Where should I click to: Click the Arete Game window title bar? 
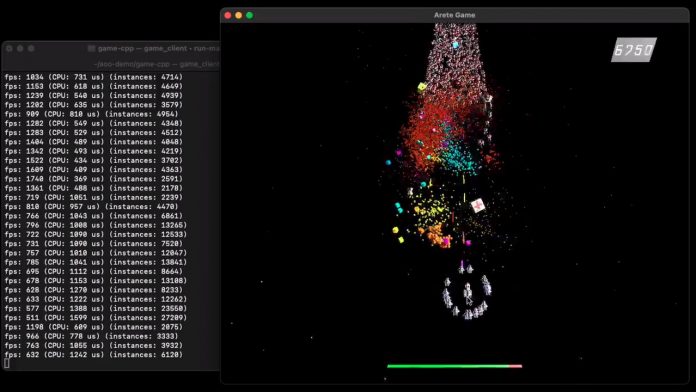[455, 15]
